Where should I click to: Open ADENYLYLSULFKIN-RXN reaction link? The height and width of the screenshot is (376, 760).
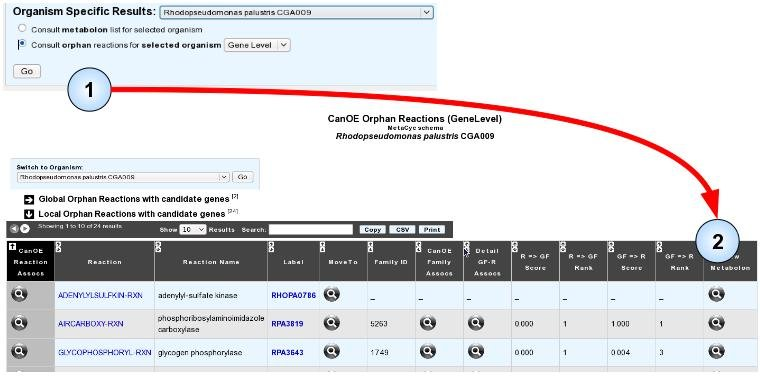[100, 295]
